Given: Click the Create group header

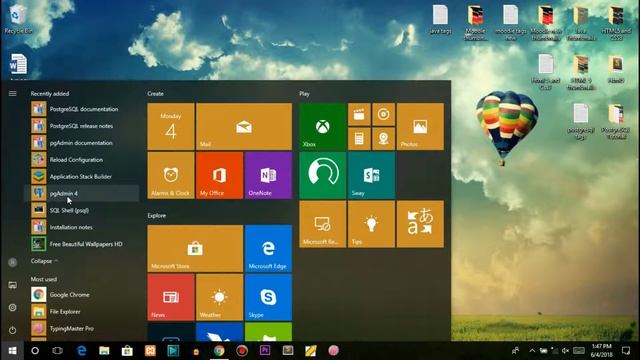Looking at the screenshot, I should click(155, 93).
